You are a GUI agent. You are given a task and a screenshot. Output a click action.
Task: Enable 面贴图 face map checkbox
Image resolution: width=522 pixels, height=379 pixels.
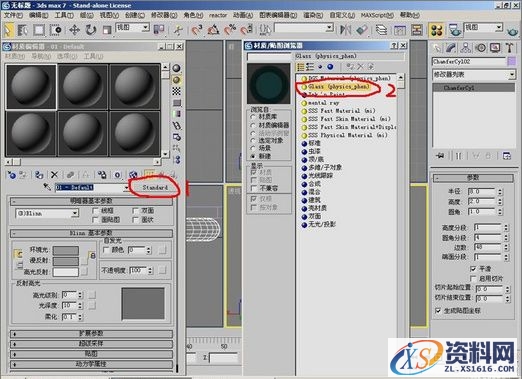95,220
